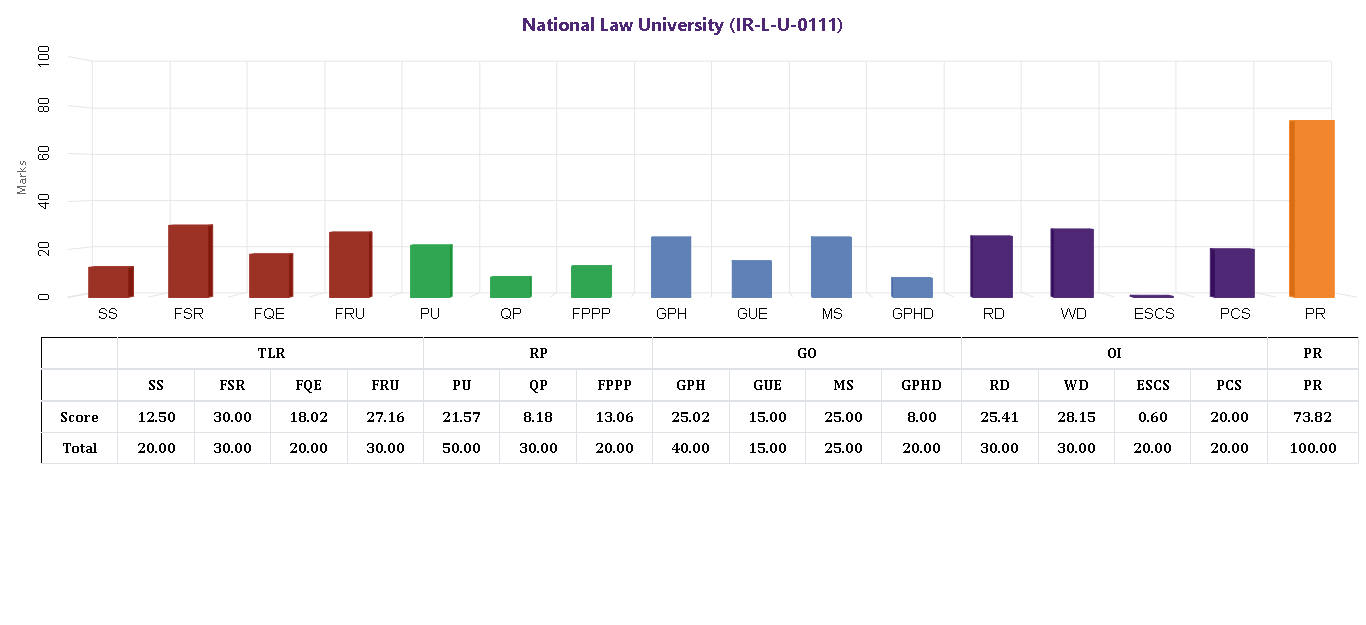Select score cell 0.60 under ESCS
The image size is (1366, 625).
pyautogui.click(x=1153, y=417)
